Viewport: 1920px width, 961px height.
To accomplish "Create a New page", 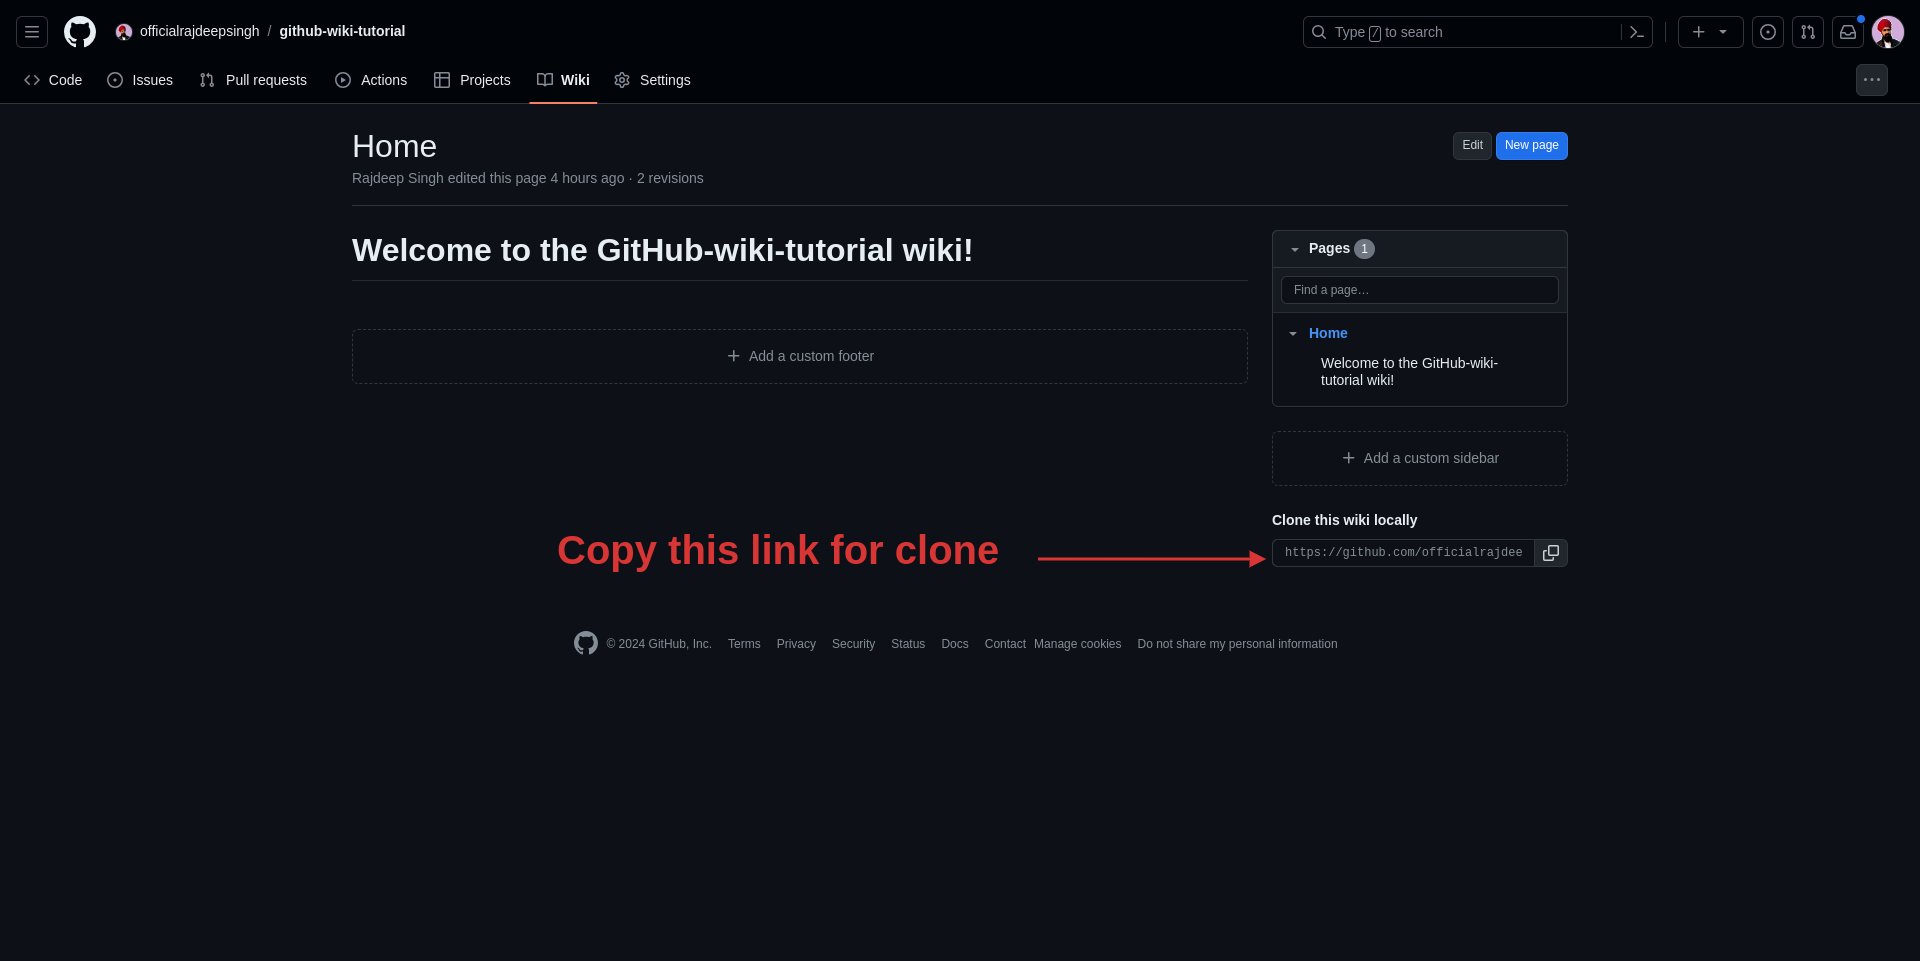I will (1532, 146).
